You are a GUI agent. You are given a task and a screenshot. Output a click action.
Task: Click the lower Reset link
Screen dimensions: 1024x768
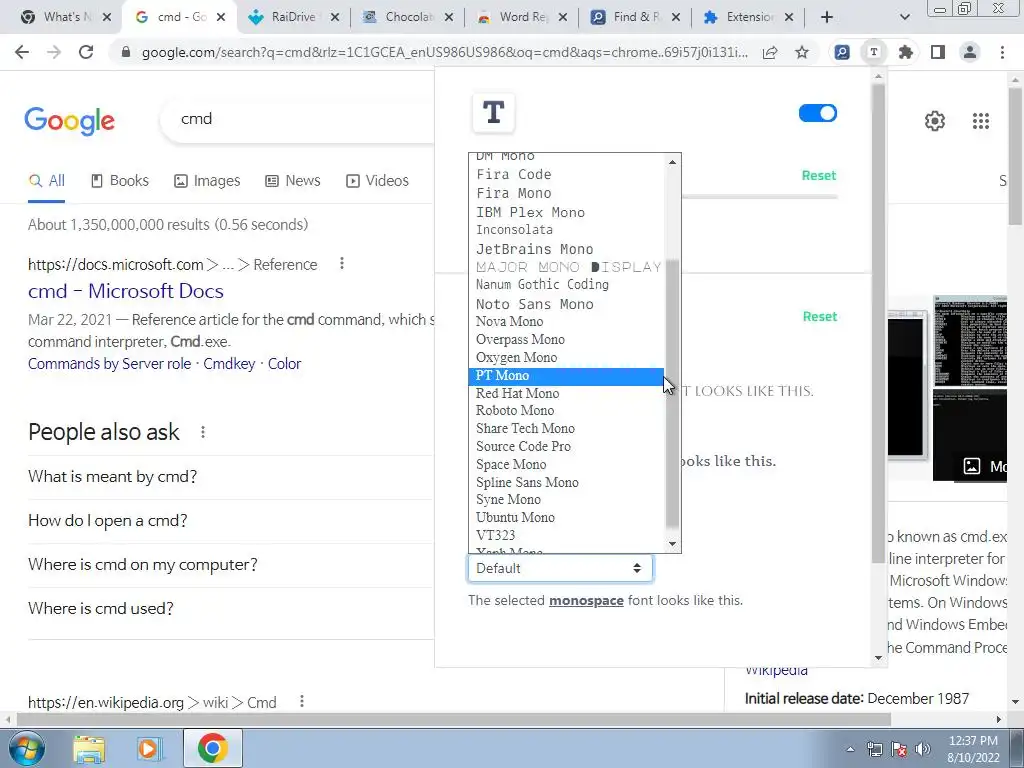pos(820,316)
